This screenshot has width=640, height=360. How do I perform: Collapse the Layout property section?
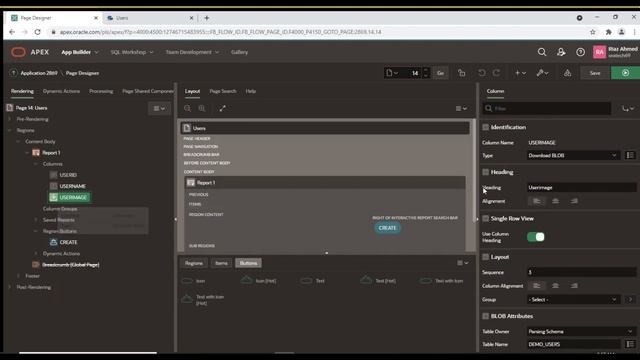485,257
